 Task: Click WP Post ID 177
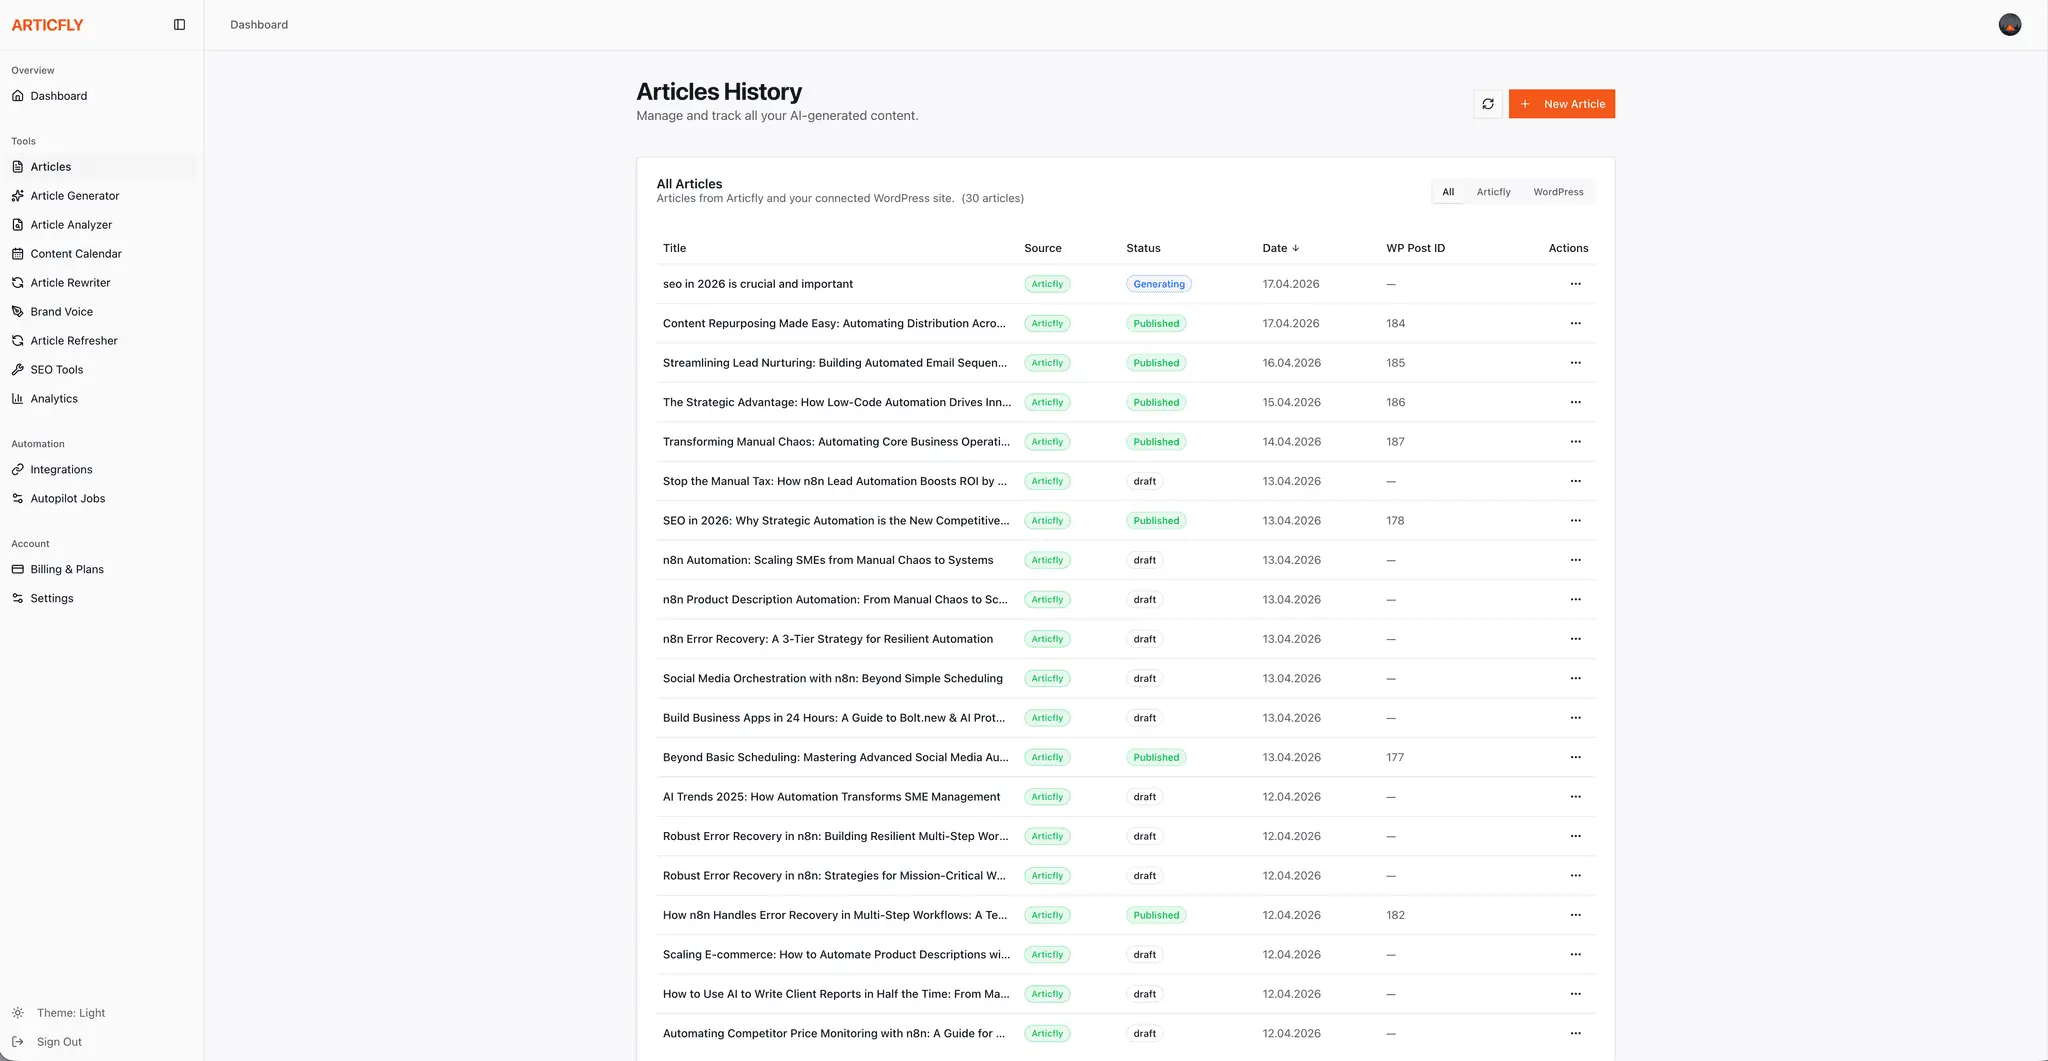[x=1395, y=757]
